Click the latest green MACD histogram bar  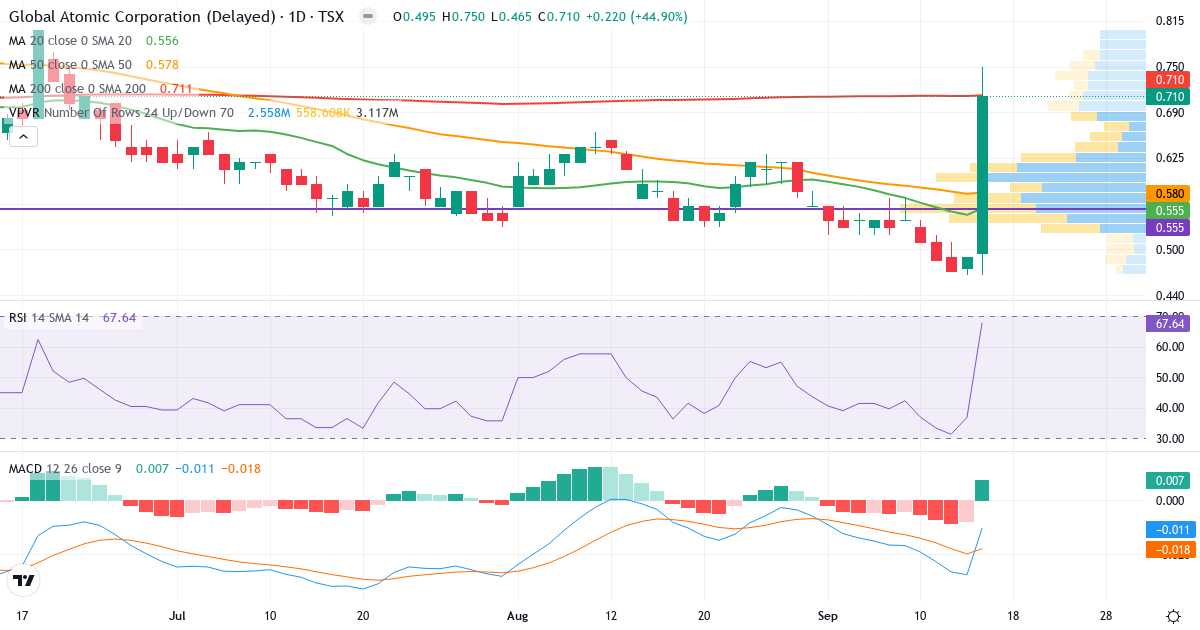click(x=983, y=490)
